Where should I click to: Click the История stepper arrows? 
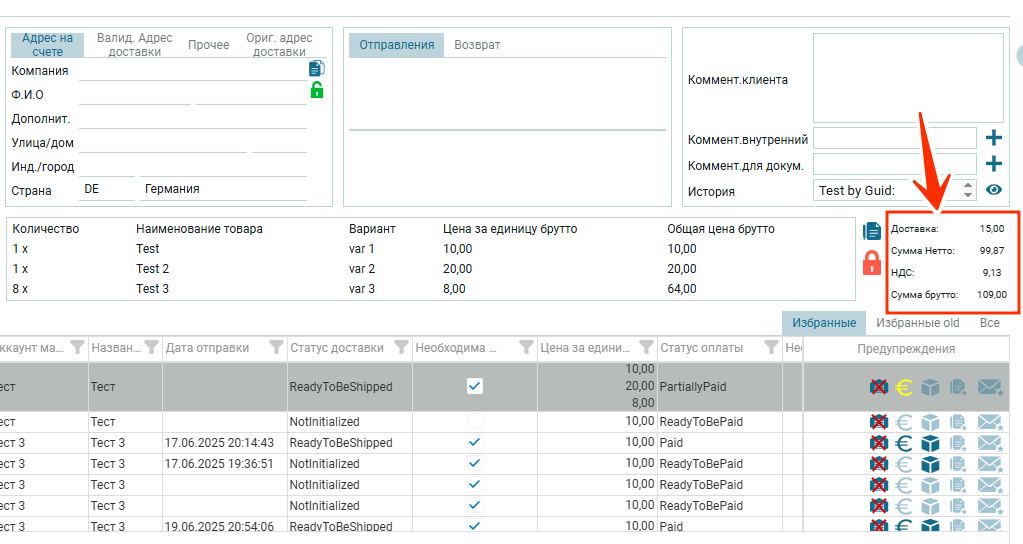click(x=968, y=190)
